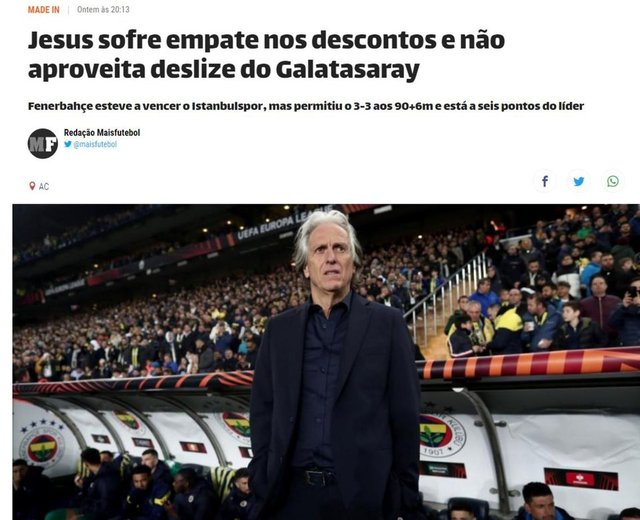
Task: Open the @maisfutebol Twitter handle link
Action: pyautogui.click(x=95, y=144)
